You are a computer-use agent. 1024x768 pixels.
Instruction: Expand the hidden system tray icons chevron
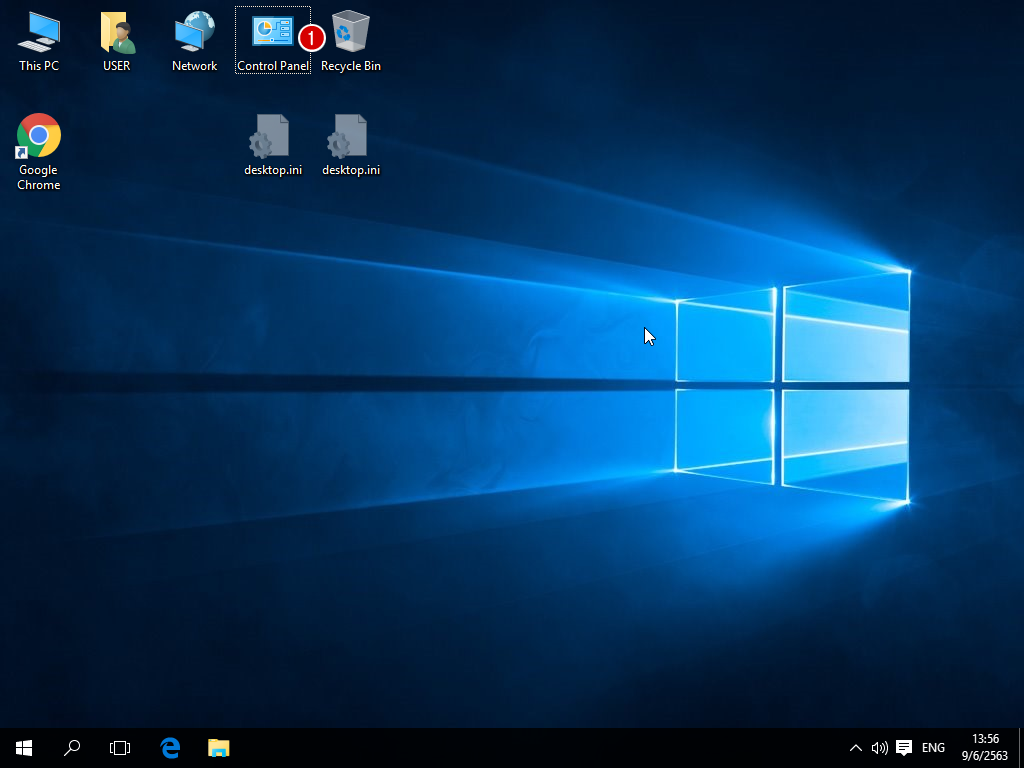(856, 747)
